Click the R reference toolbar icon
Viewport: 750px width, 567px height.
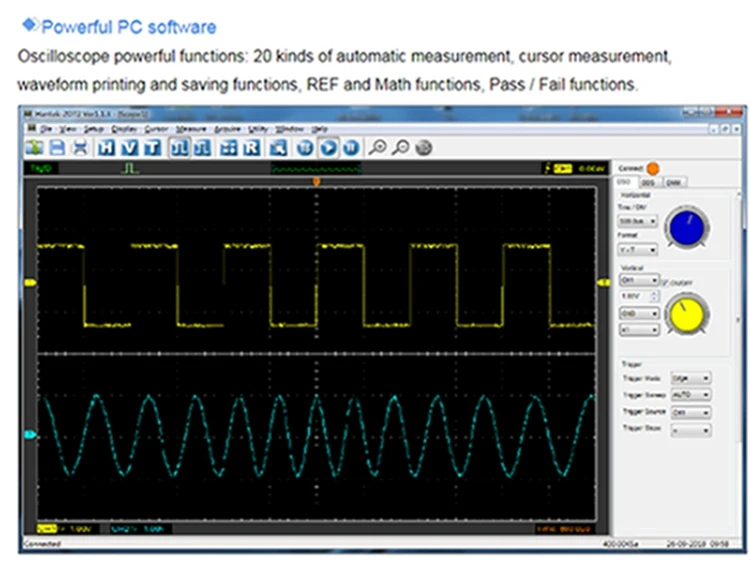pos(250,147)
